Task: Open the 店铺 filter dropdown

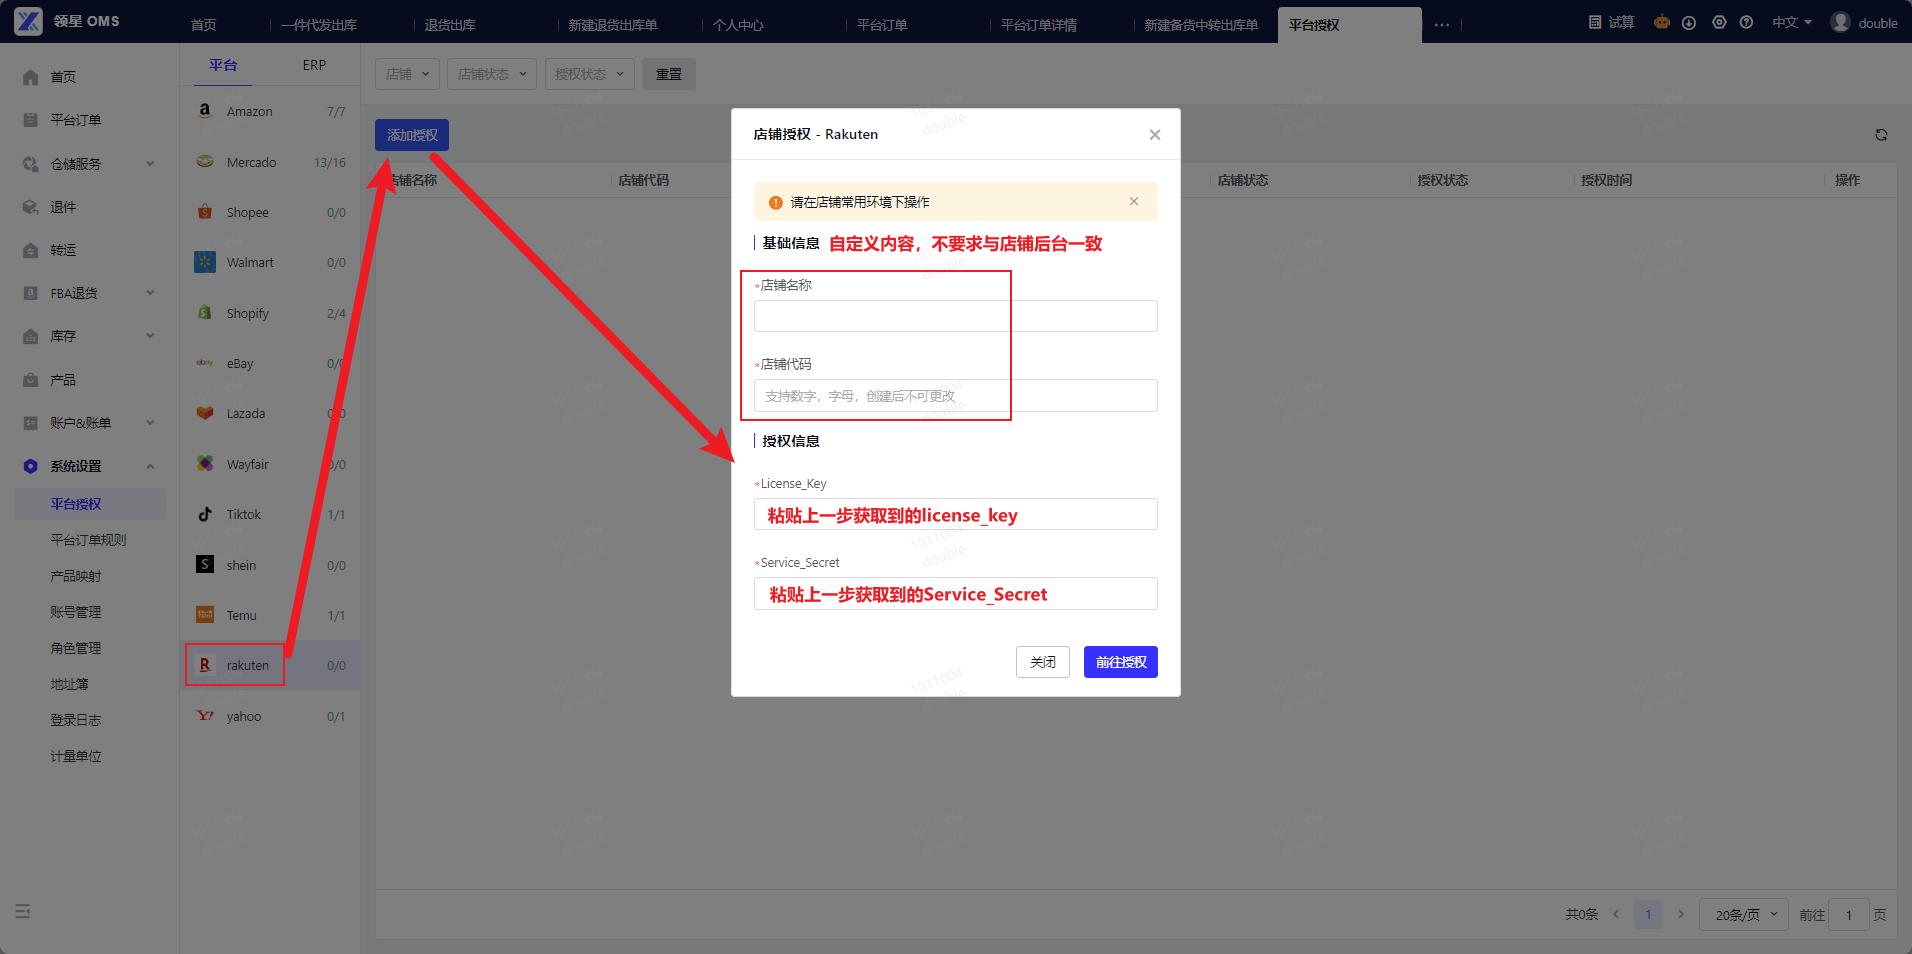Action: click(x=408, y=74)
